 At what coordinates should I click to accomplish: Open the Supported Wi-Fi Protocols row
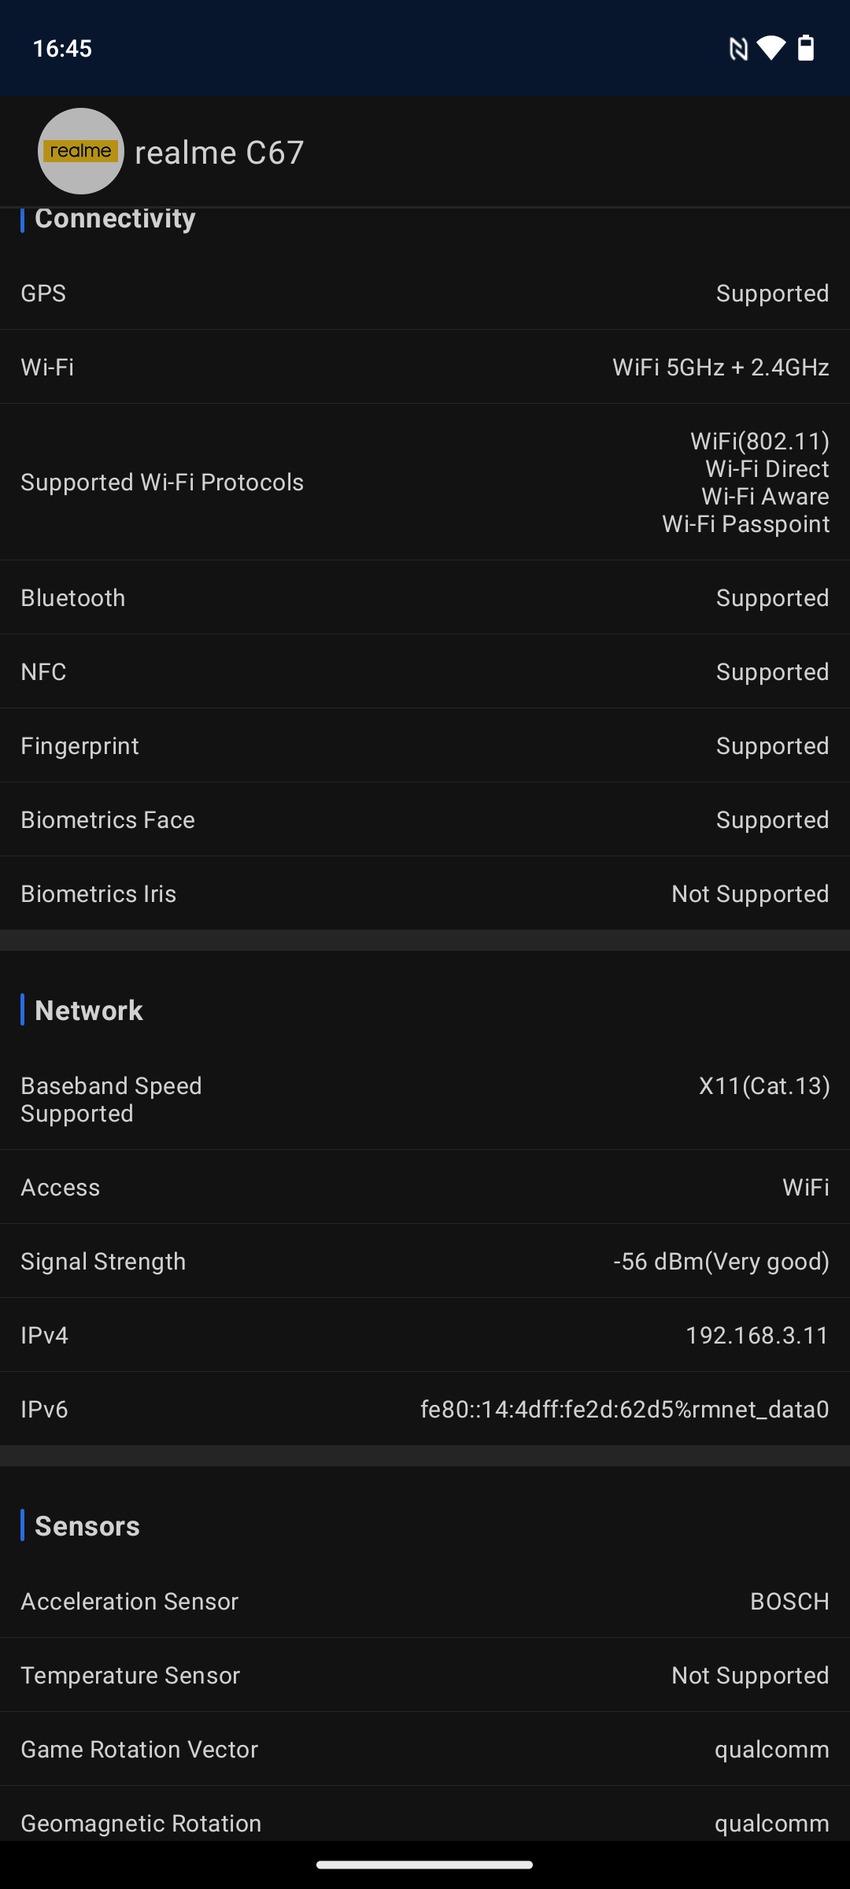pyautogui.click(x=425, y=482)
